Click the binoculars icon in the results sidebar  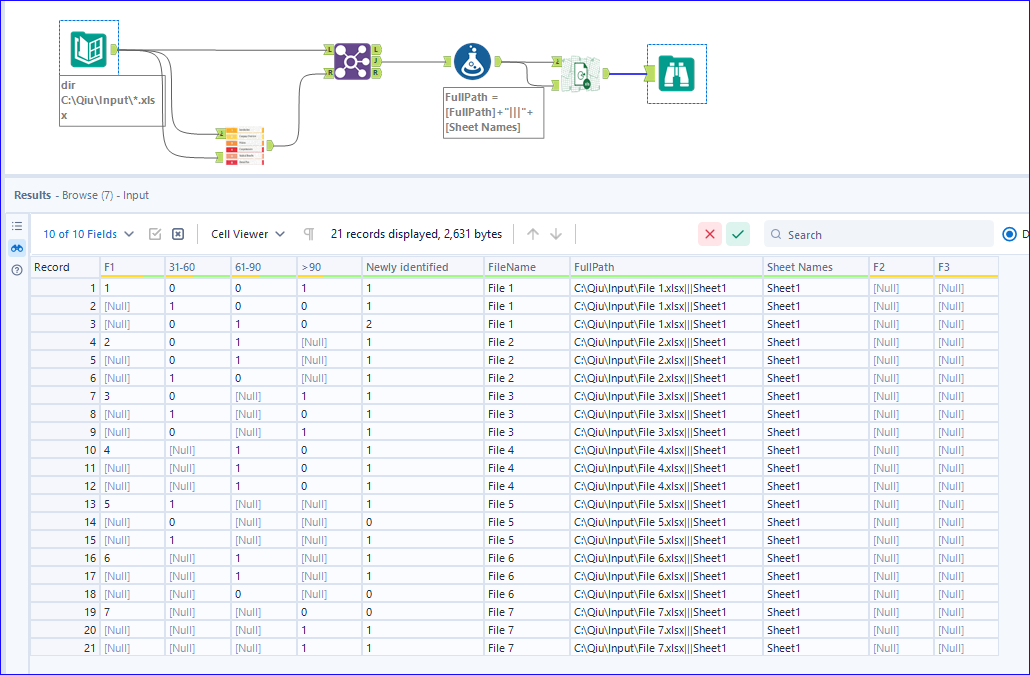pos(16,248)
